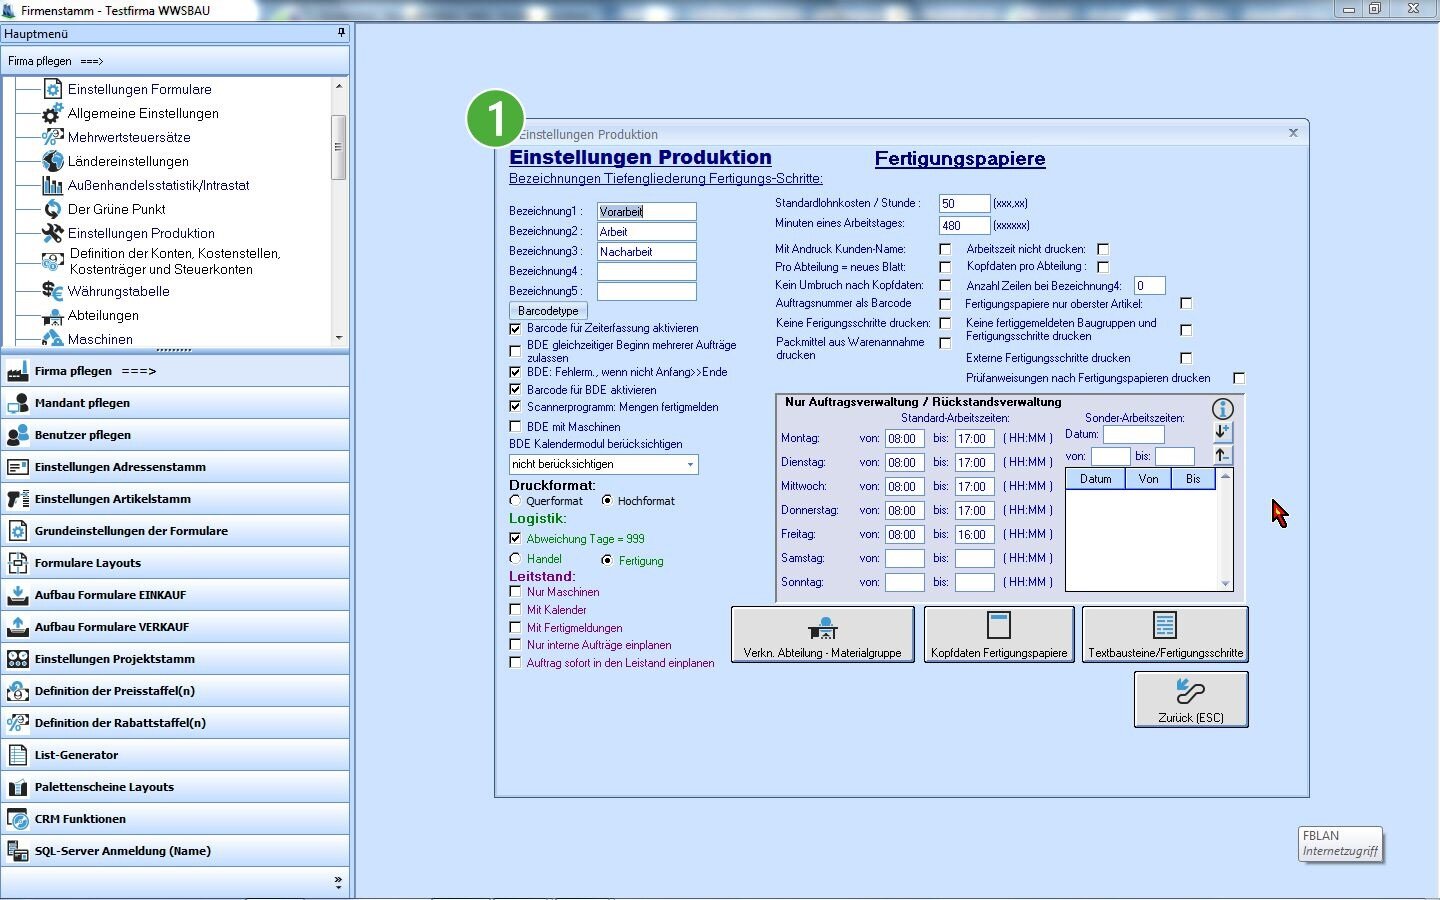Expand the Hauptmenü overflow chevron at bottom
The width and height of the screenshot is (1440, 900).
(338, 883)
